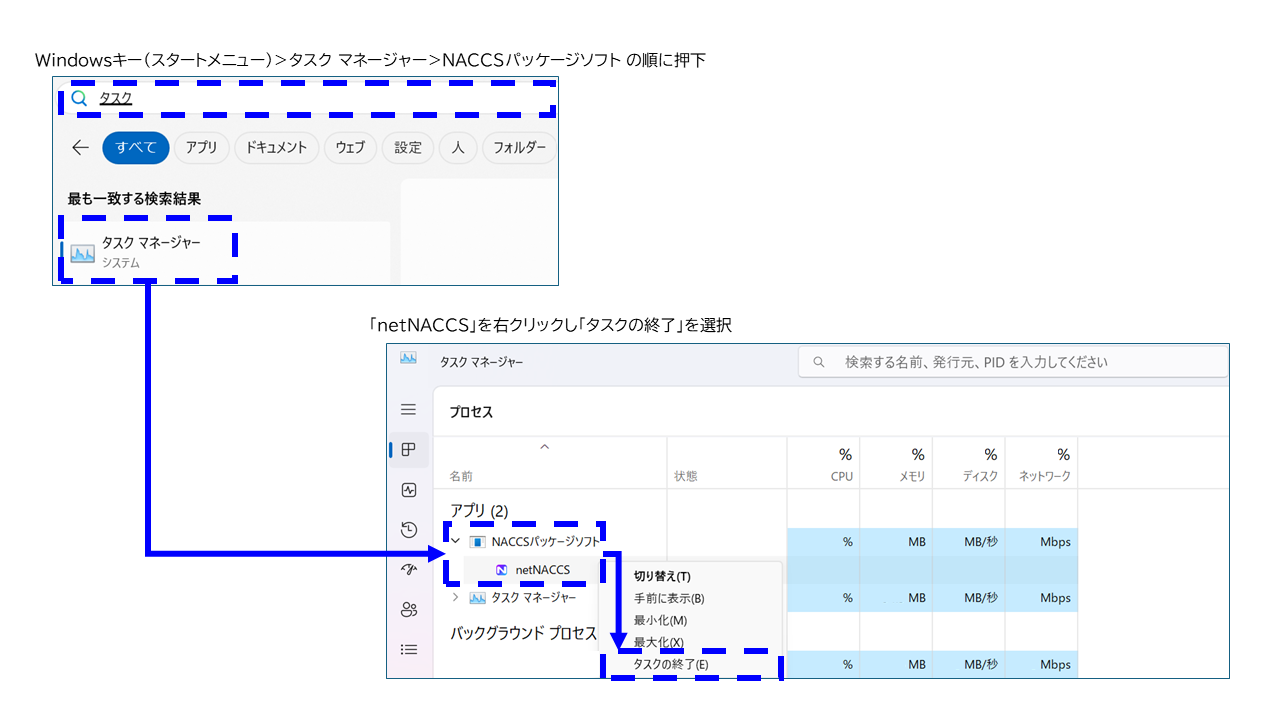Open the Task Manager hamburger navigation menu
Image resolution: width=1280 pixels, height=720 pixels.
(408, 410)
